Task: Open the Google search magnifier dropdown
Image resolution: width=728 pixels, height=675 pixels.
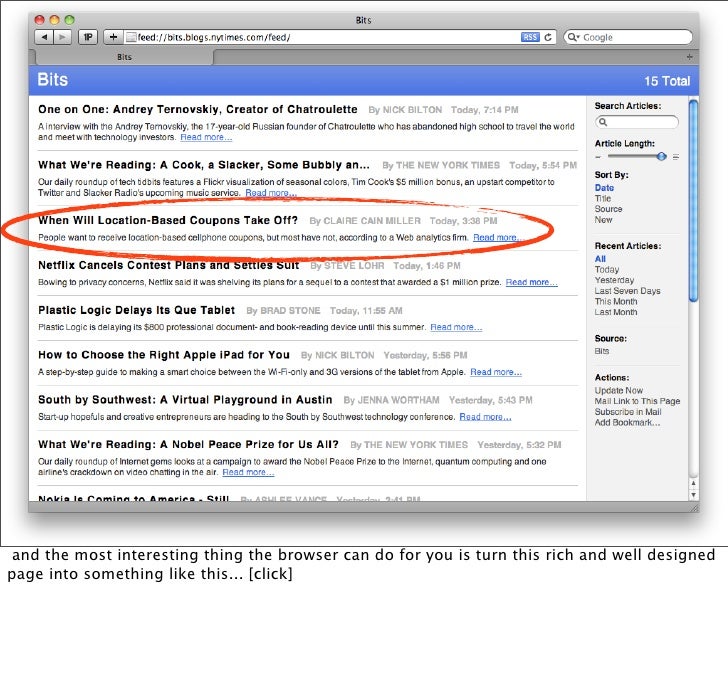Action: 574,37
